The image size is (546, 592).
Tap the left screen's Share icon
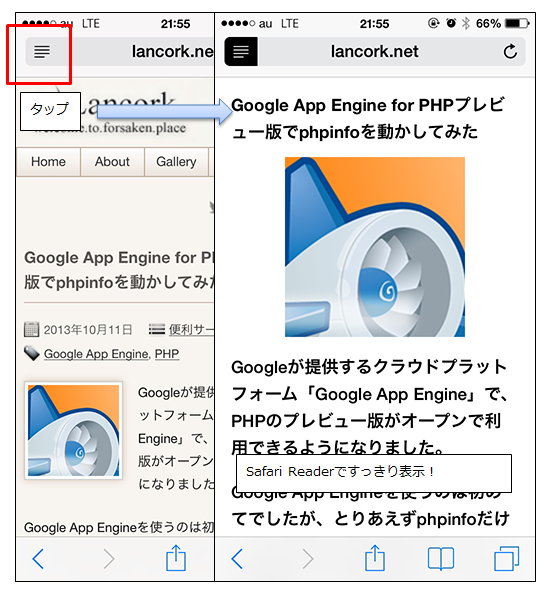pos(176,558)
